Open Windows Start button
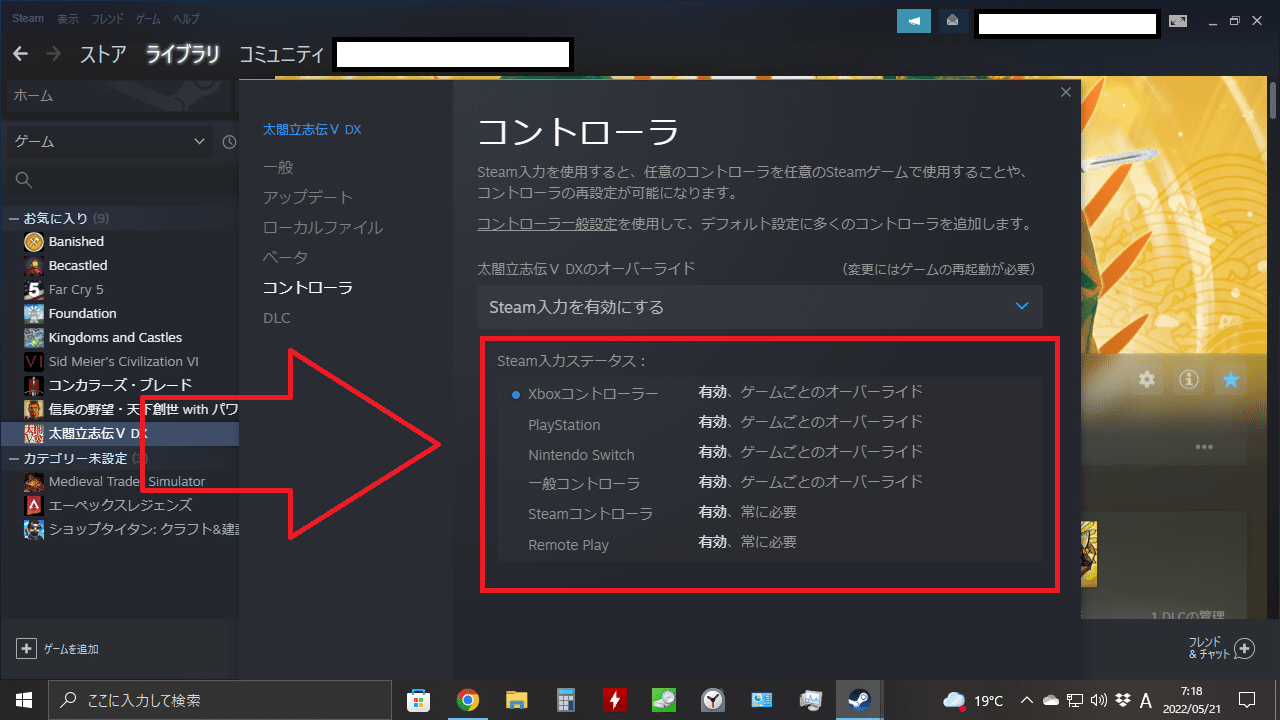Image resolution: width=1280 pixels, height=720 pixels. pyautogui.click(x=24, y=700)
